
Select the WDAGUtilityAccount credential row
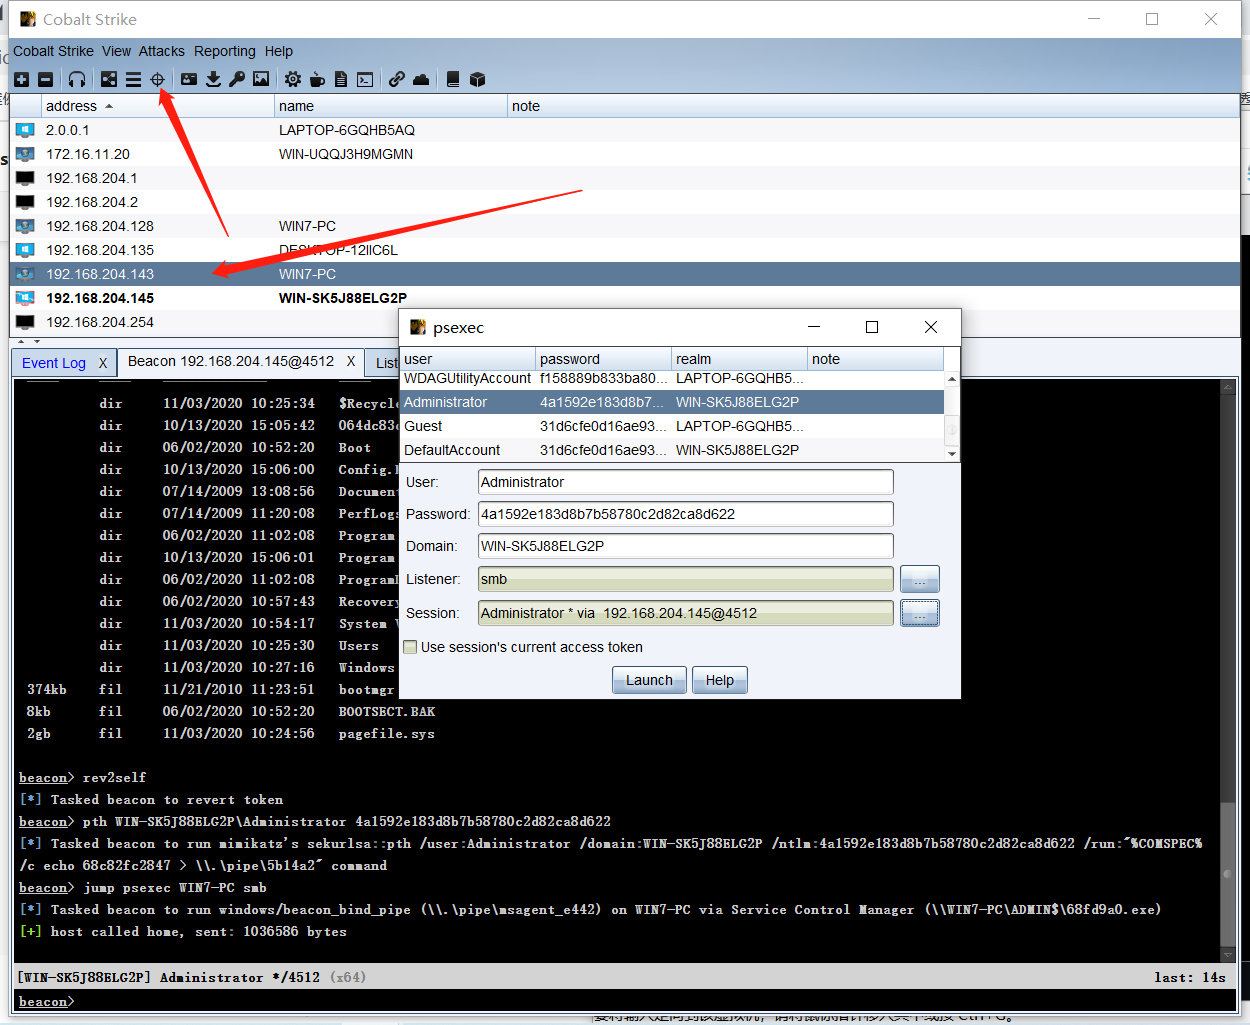(x=672, y=378)
